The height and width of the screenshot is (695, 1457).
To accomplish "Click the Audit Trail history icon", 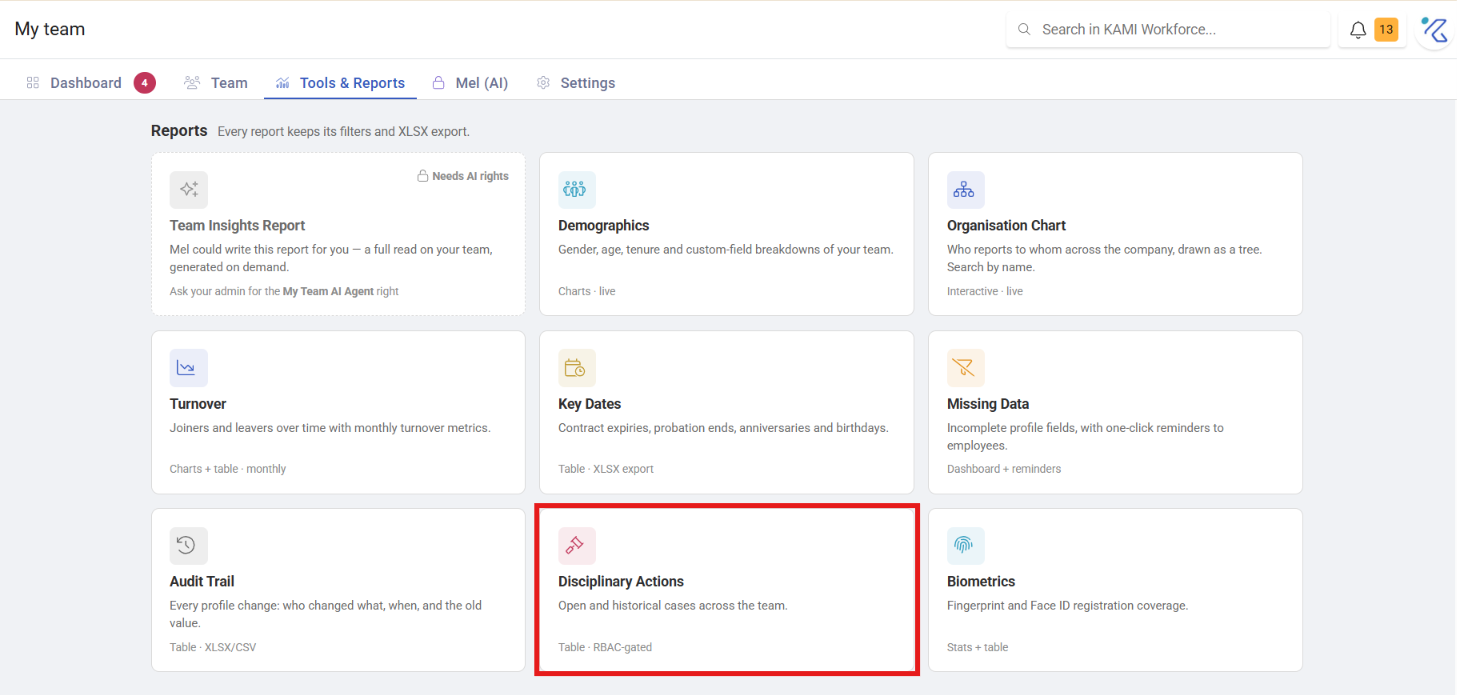I will tap(188, 546).
